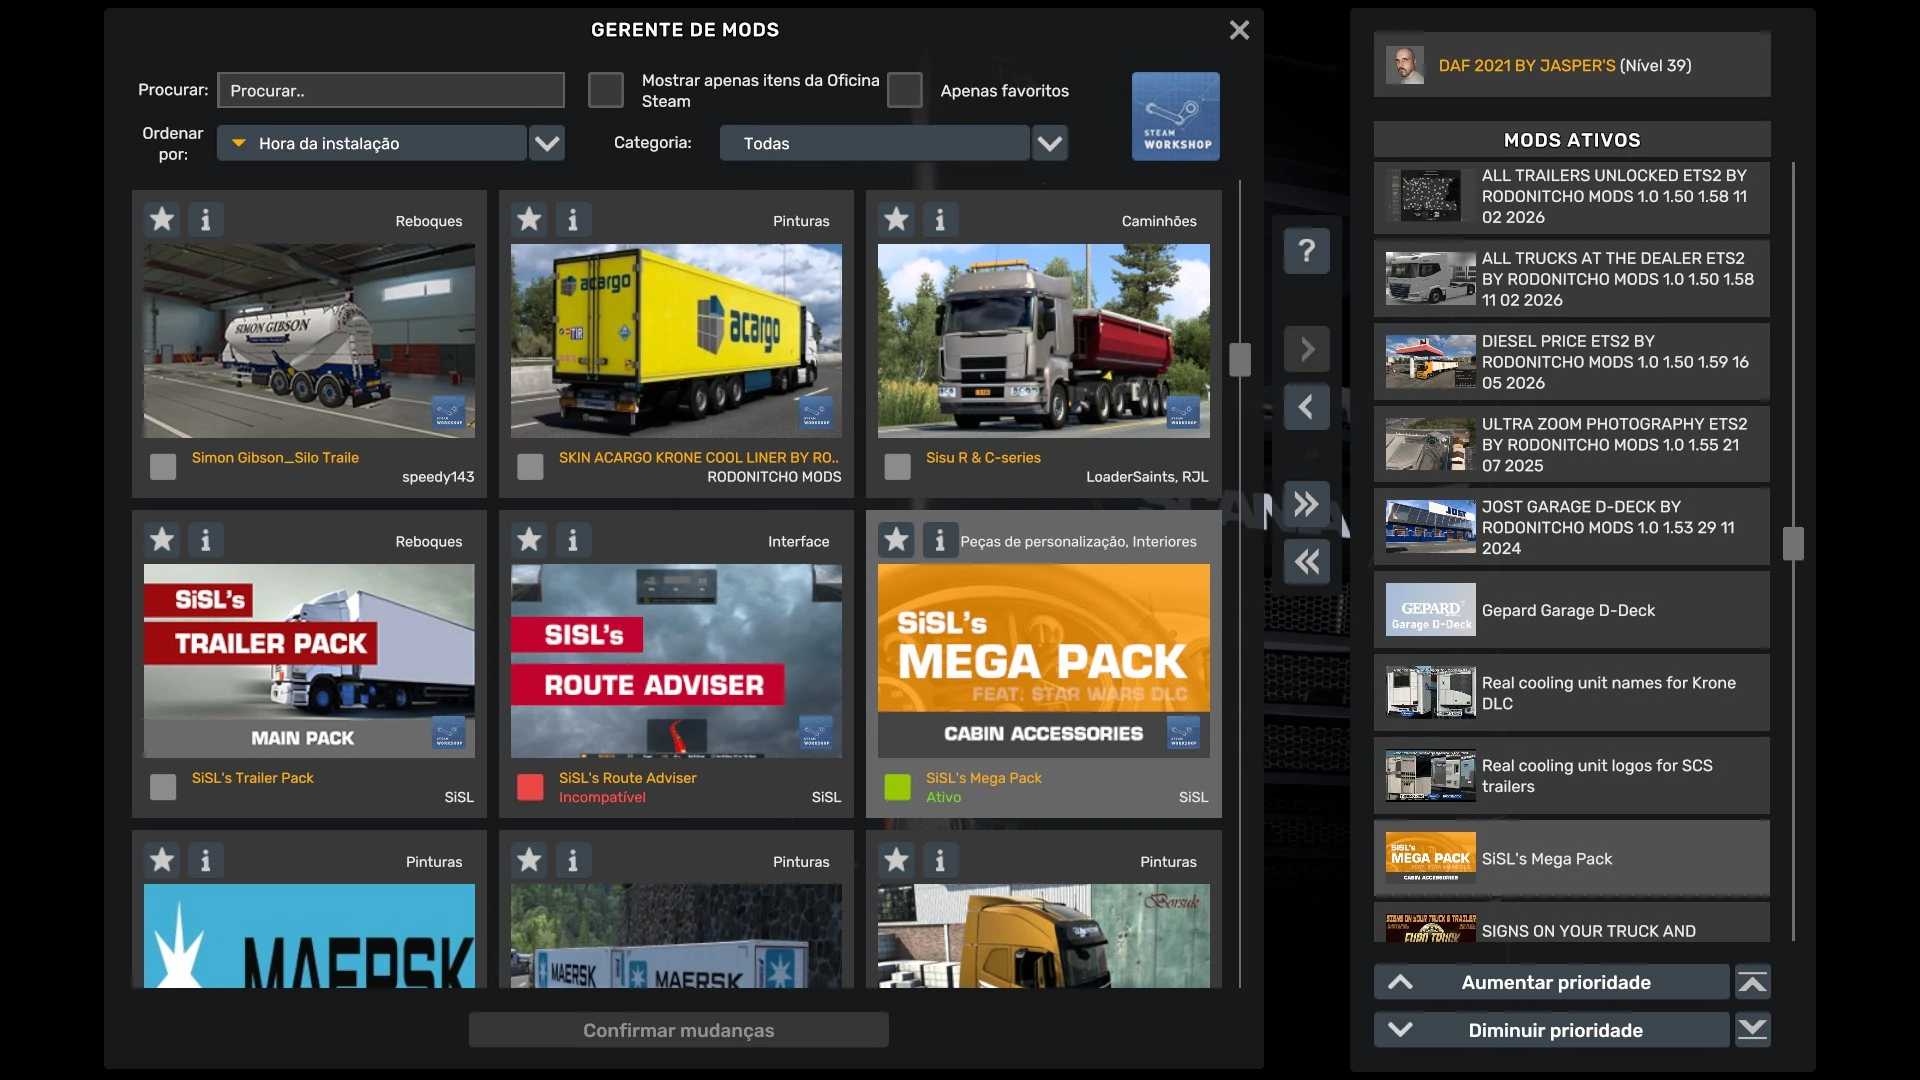Image resolution: width=1920 pixels, height=1080 pixels.
Task: Tick the Sisu R & C-series checkbox
Action: pos(897,466)
